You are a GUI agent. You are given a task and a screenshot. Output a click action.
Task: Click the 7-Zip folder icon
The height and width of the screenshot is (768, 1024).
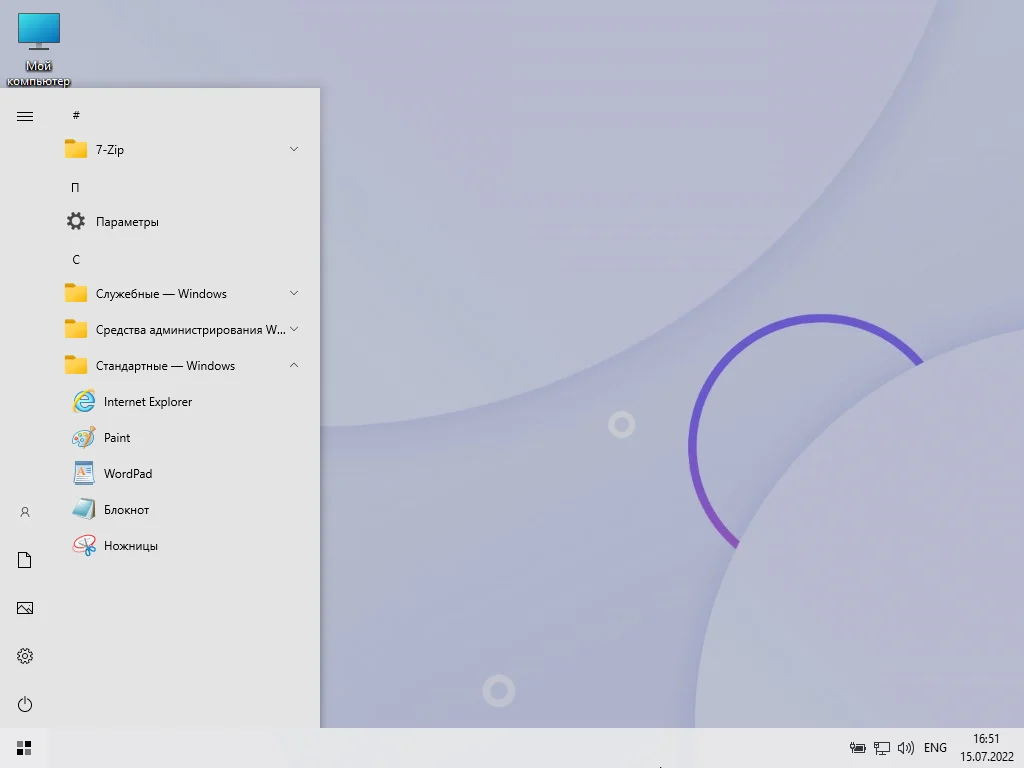pyautogui.click(x=76, y=149)
